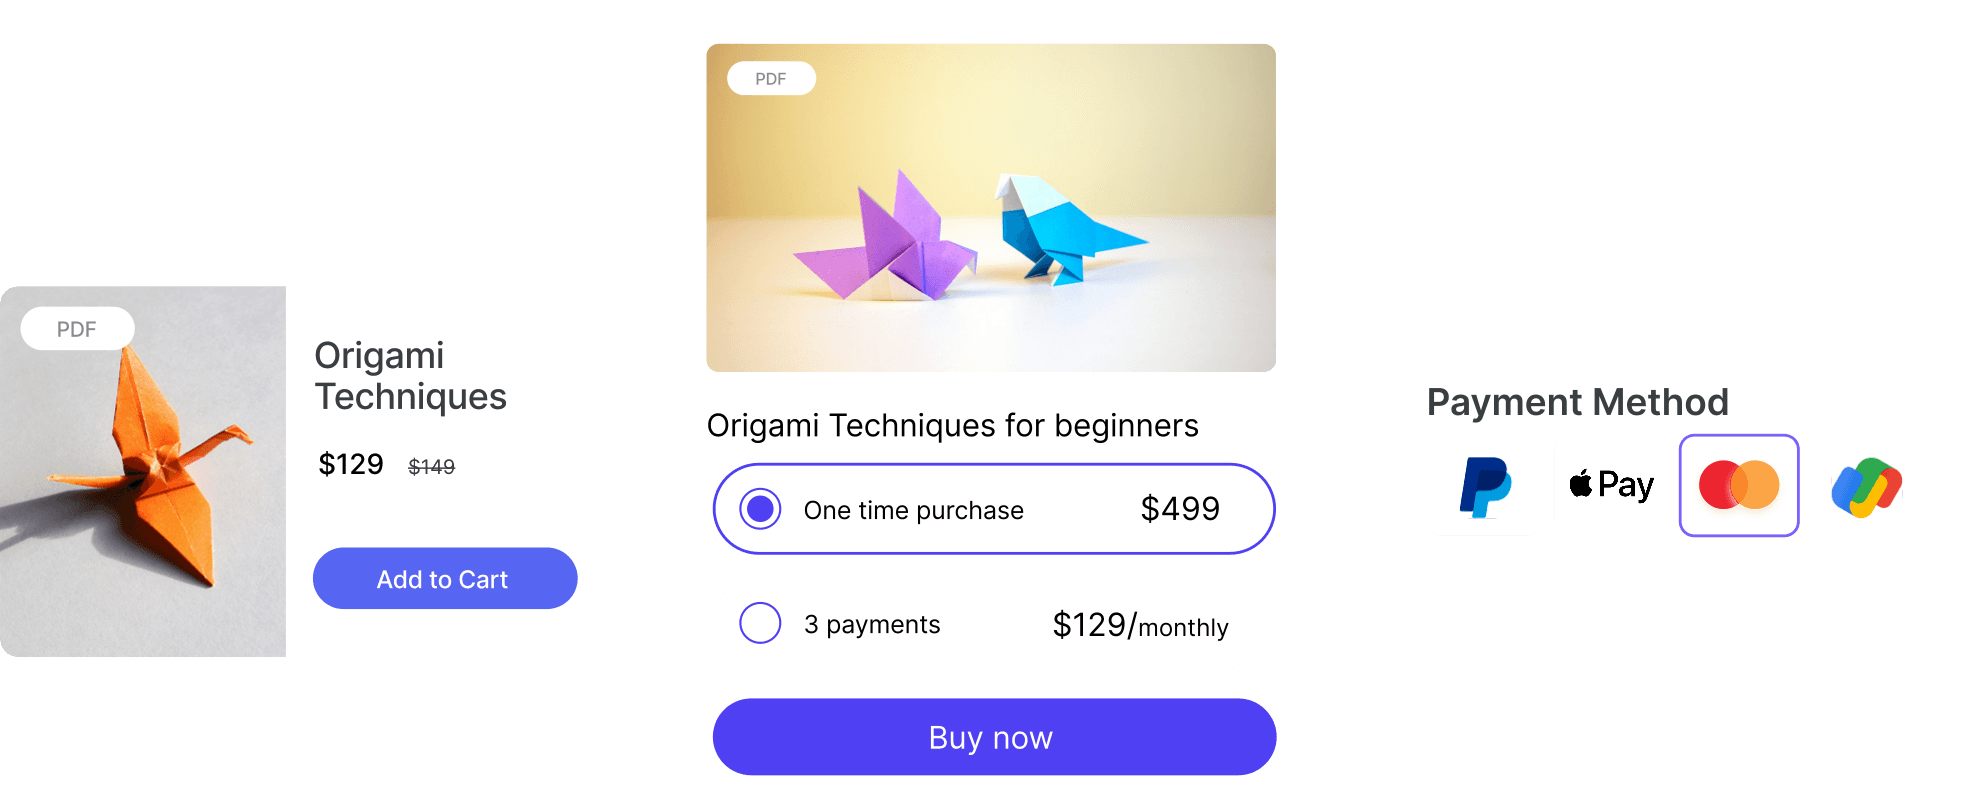The image size is (1978, 804).
Task: Open Origami Techniques for beginners title
Action: coord(952,425)
